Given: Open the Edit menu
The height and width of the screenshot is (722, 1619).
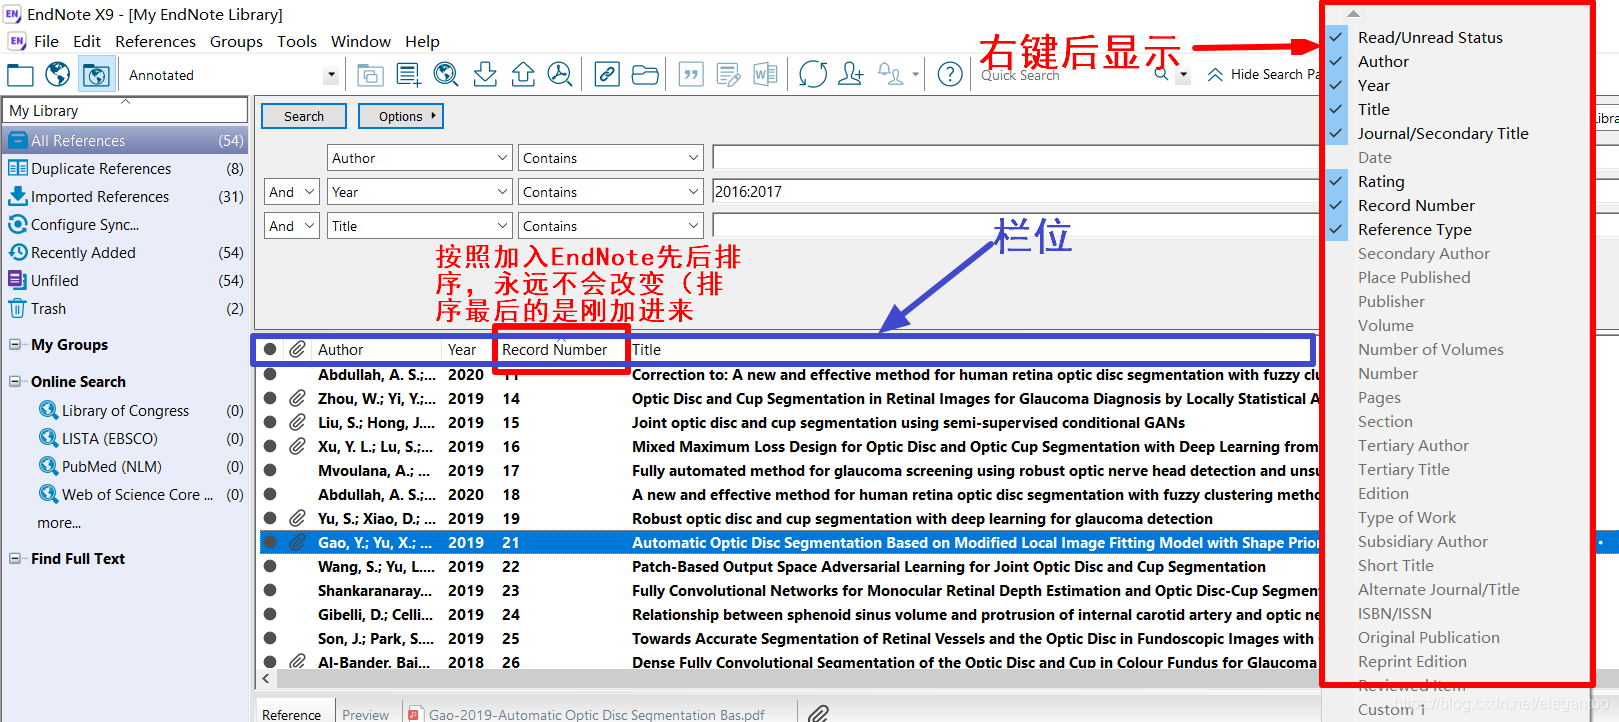Looking at the screenshot, I should (87, 42).
